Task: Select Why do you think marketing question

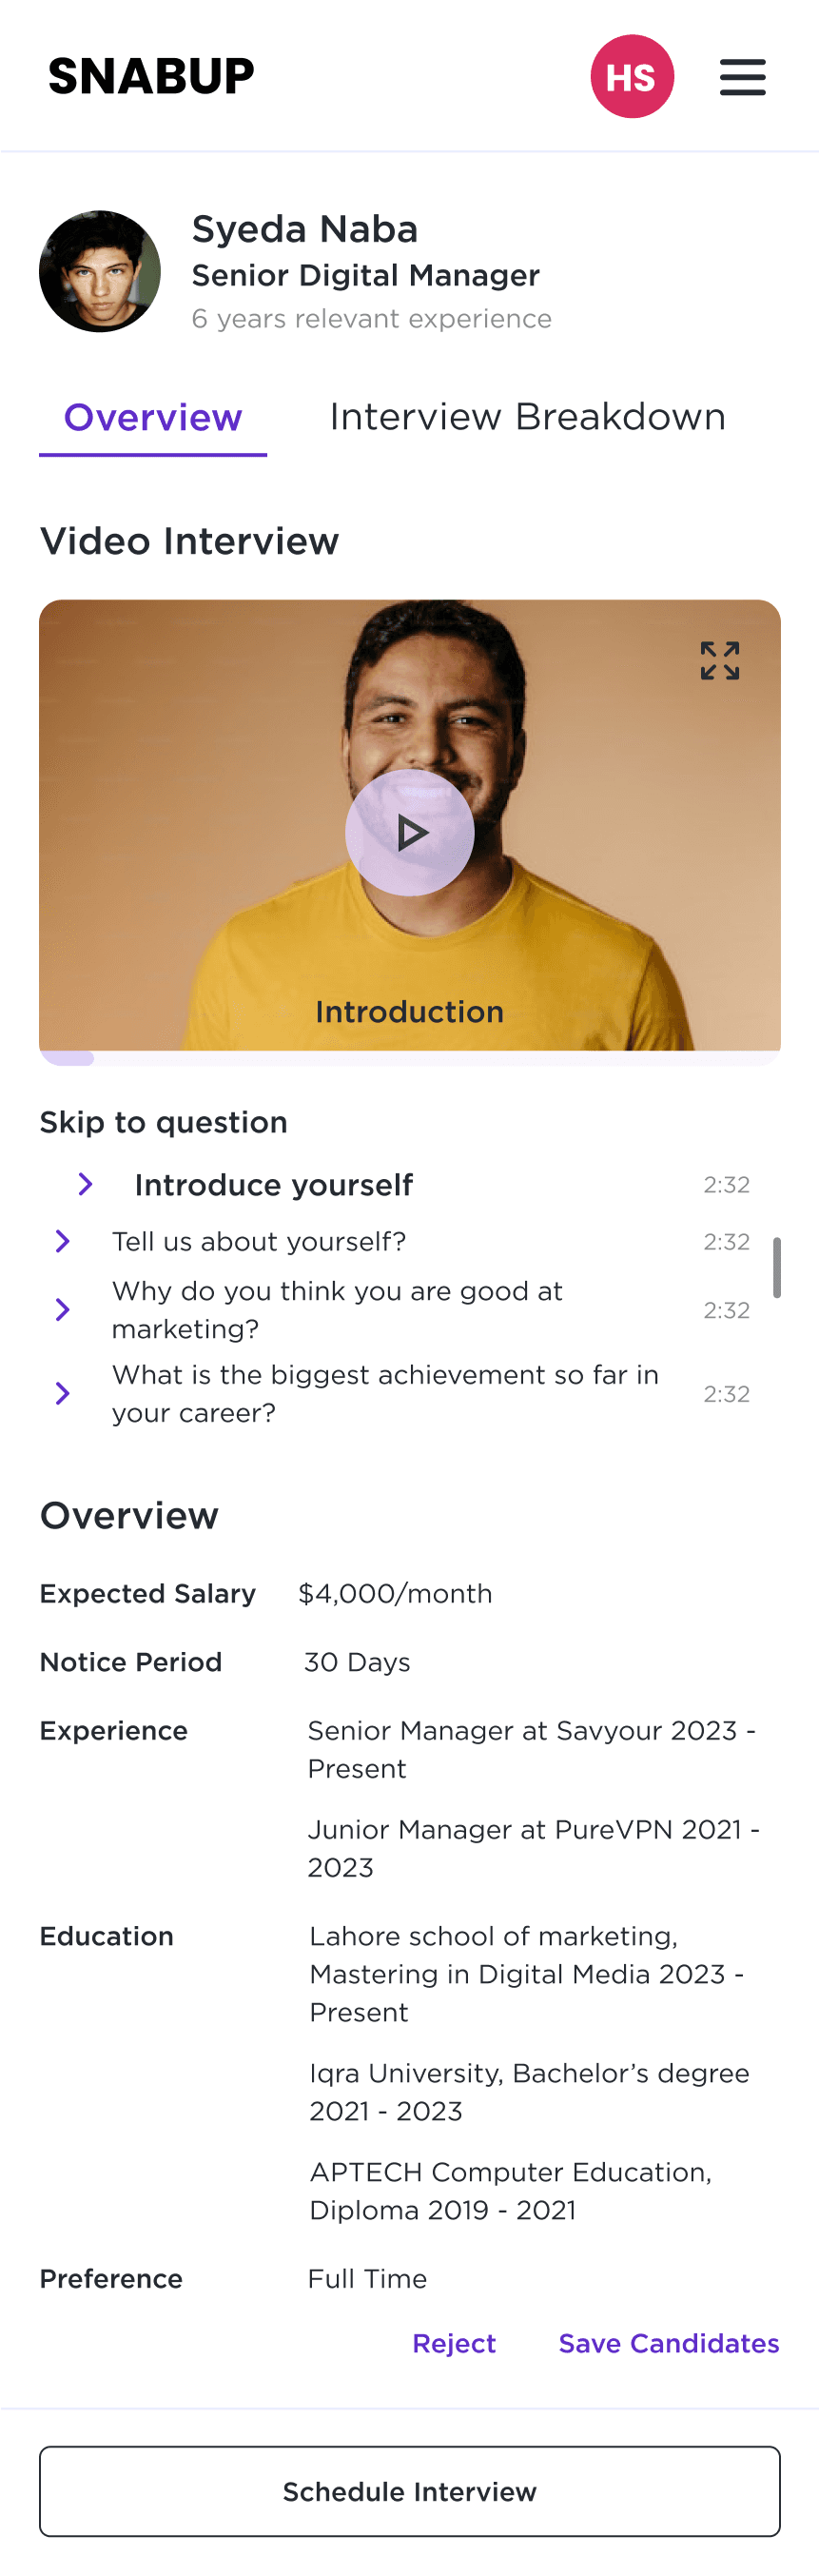Action: tap(337, 1310)
